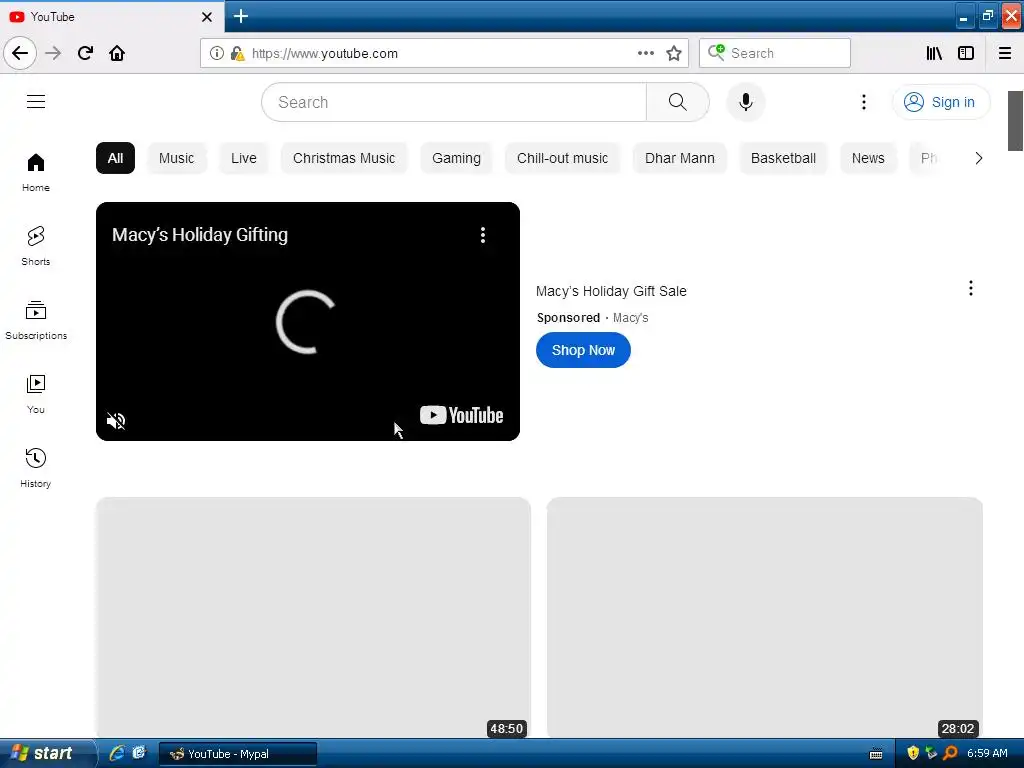Select the Dhar Mann chip

[679, 158]
